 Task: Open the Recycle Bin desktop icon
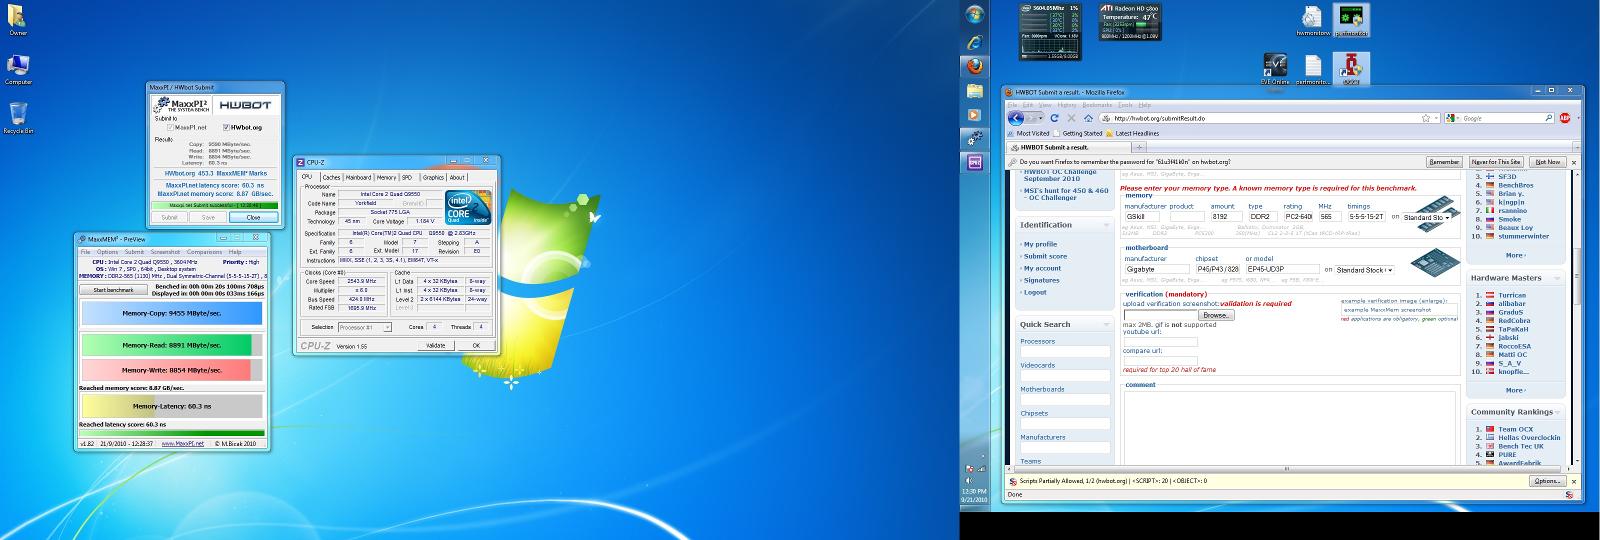tap(18, 115)
